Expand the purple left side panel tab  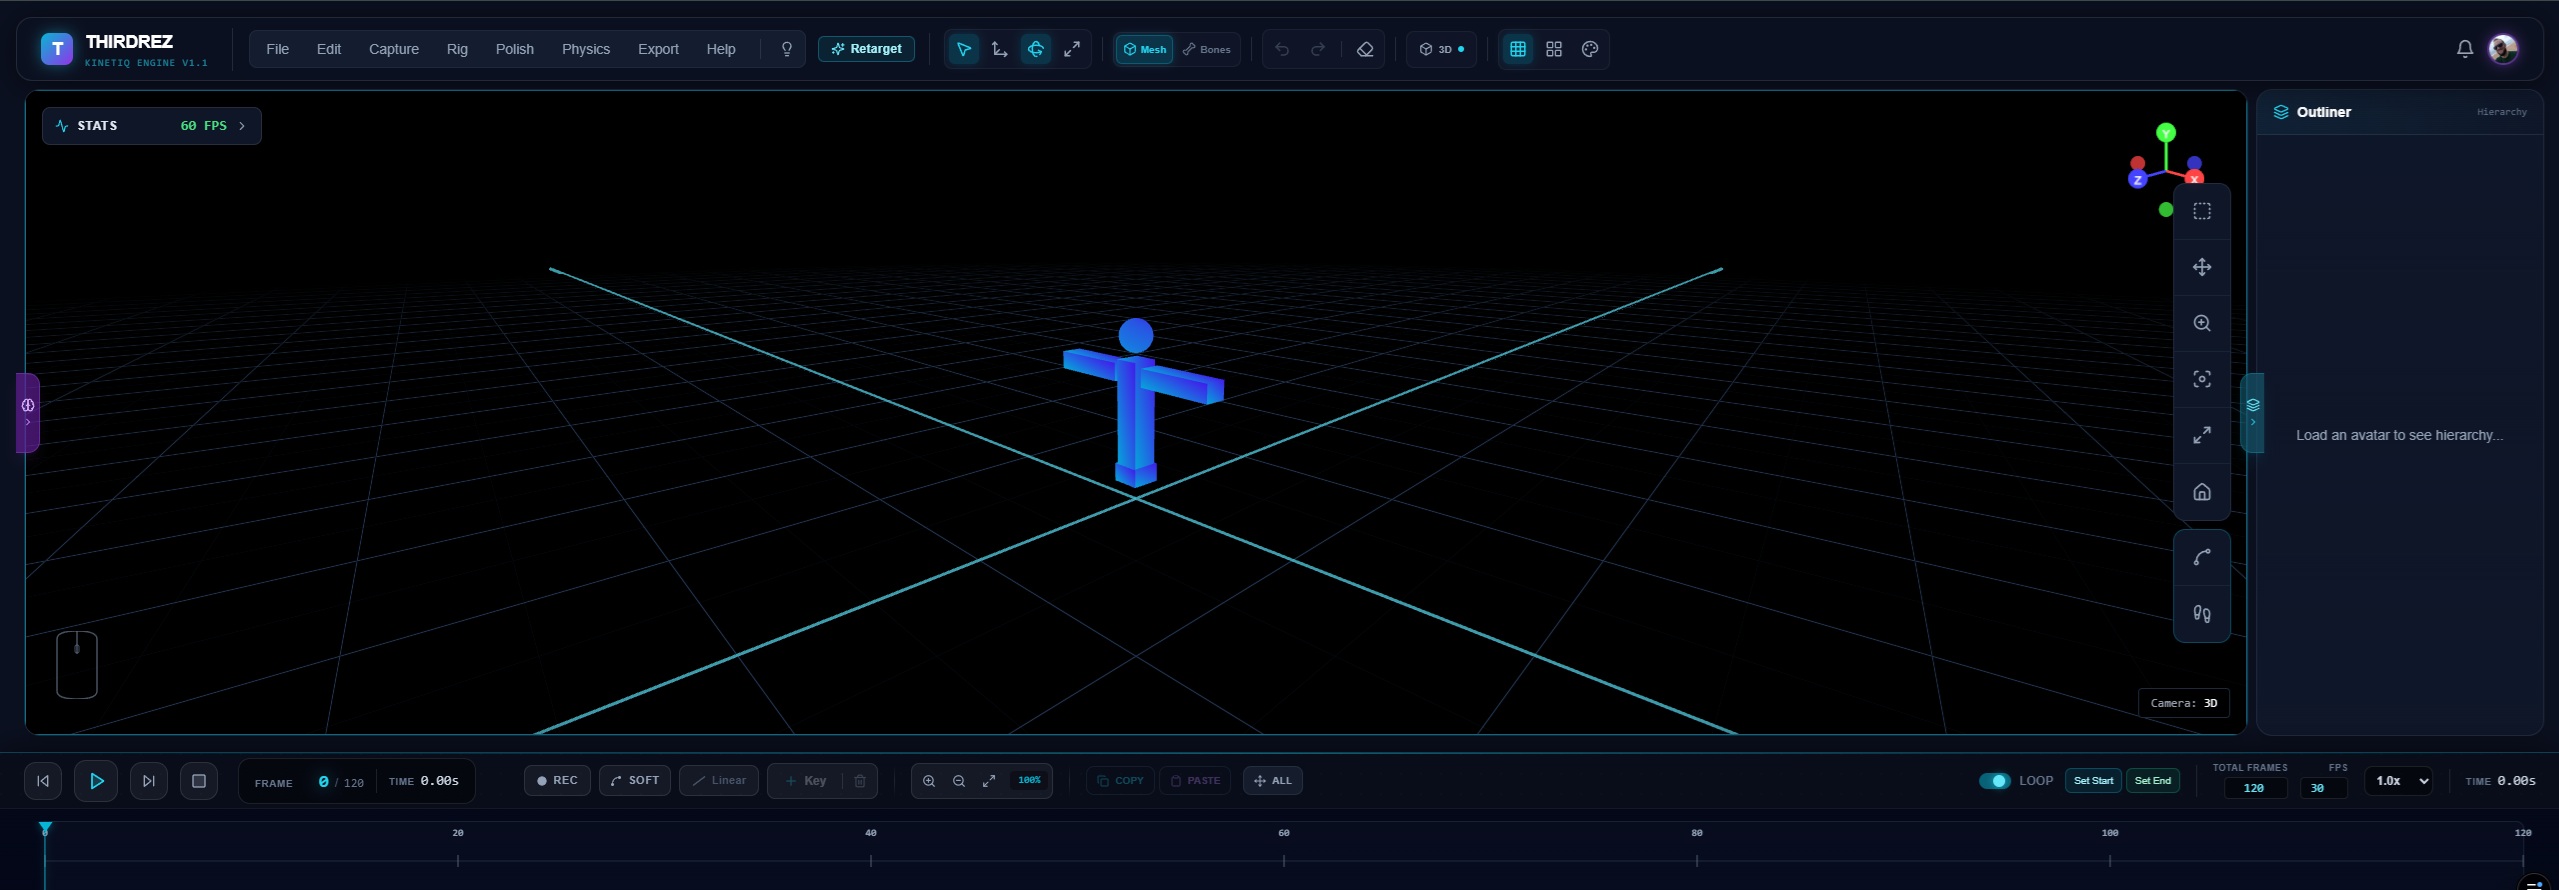28,413
